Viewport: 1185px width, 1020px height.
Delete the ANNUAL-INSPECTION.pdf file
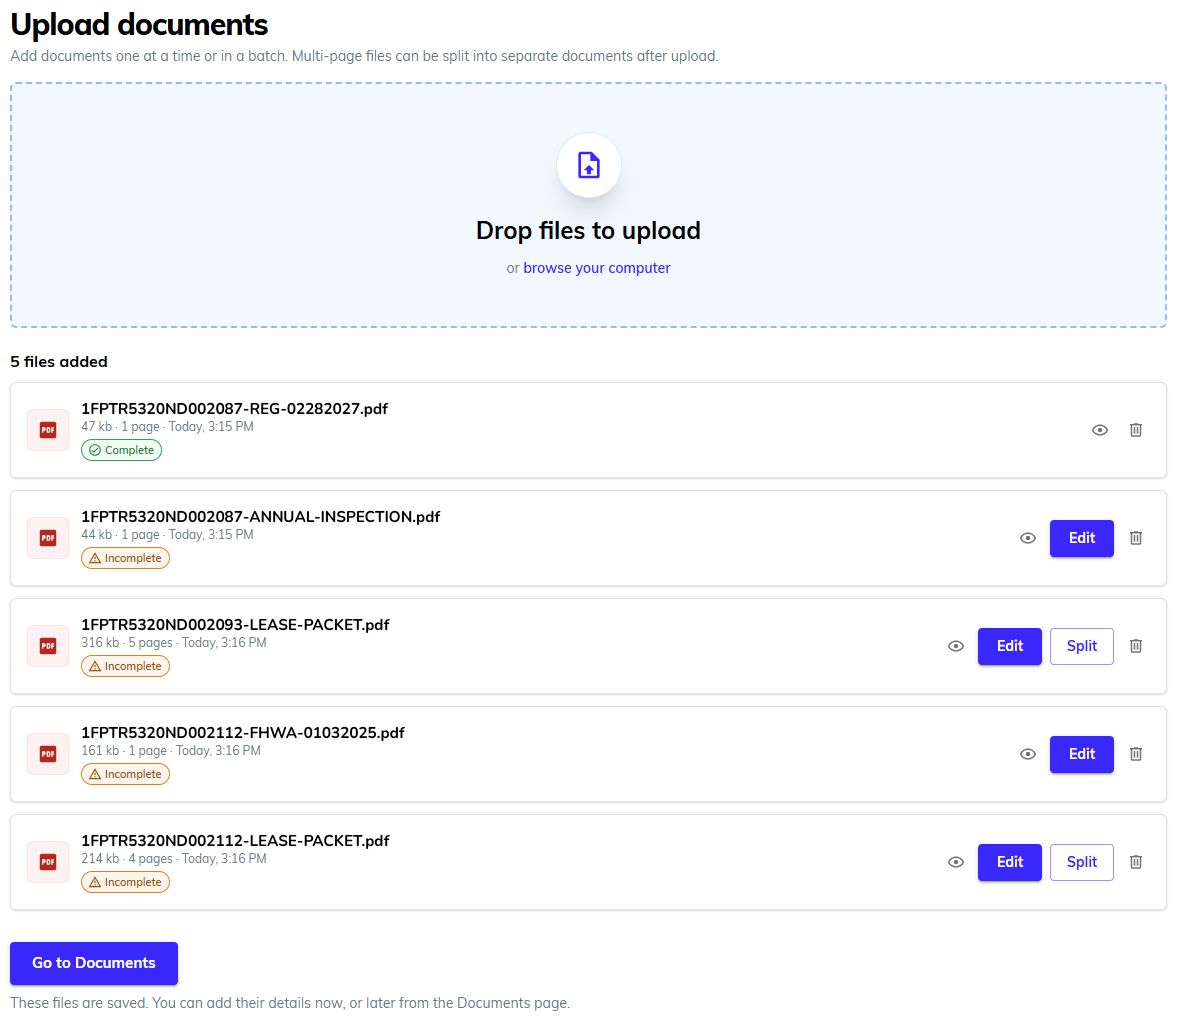(x=1135, y=538)
